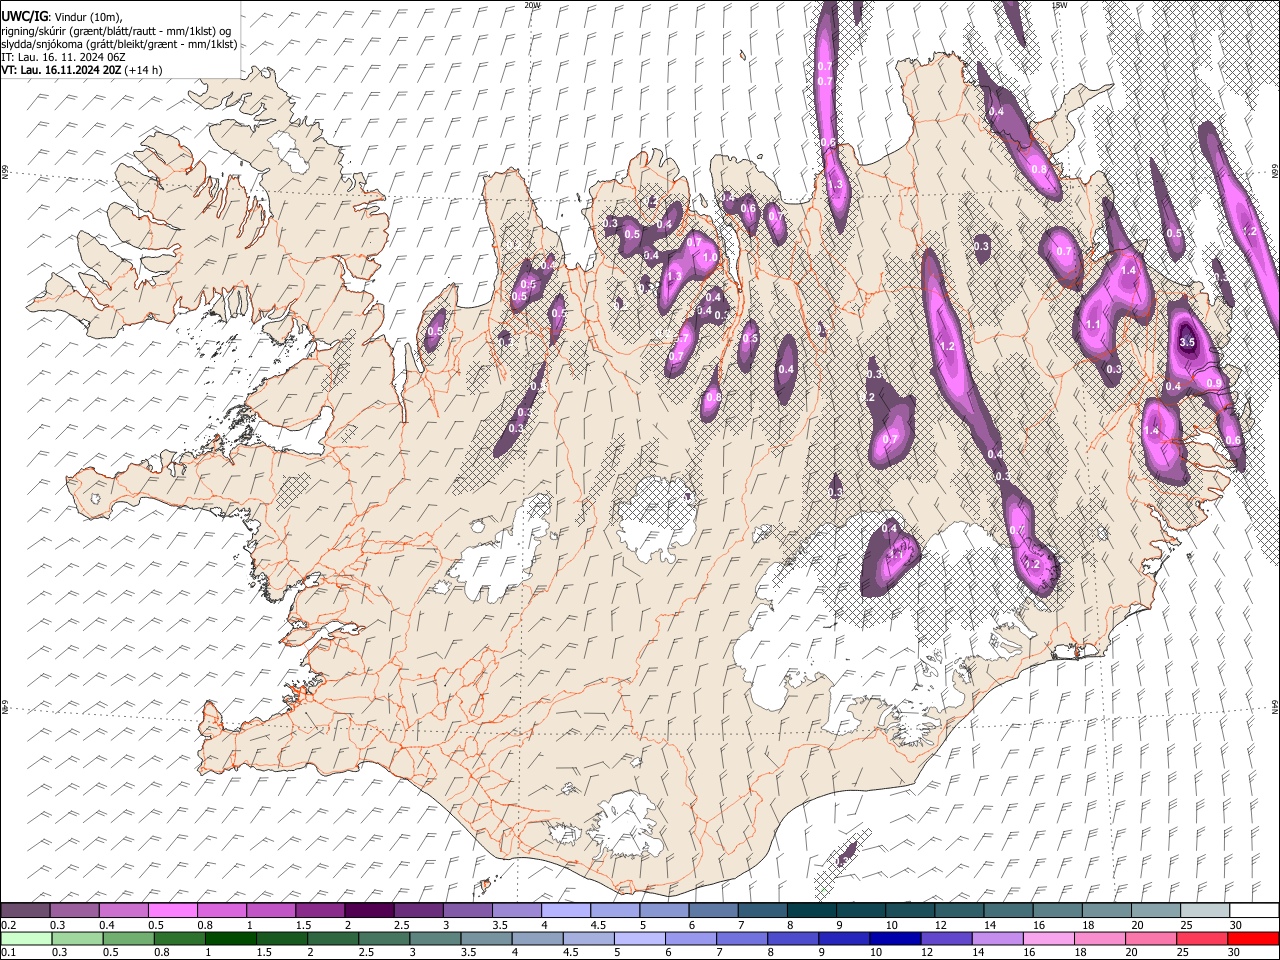The width and height of the screenshot is (1280, 960).
Task: Select the 'slydda/snjókoma (grátt/bleikt/grænt' header line
Action: tap(119, 44)
